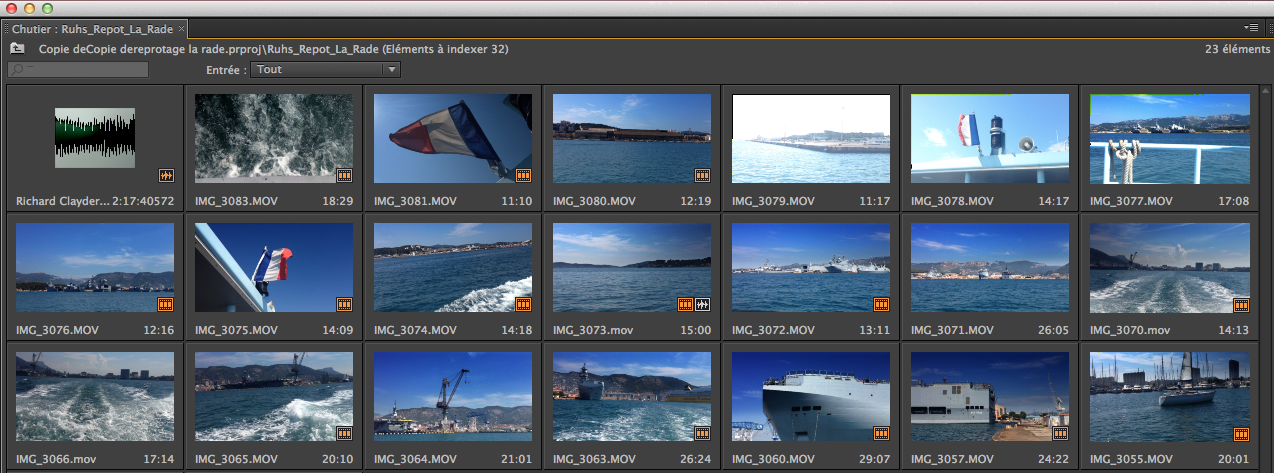Open the bin panel flyout menu
Viewport: 1274px width, 473px height.
(1252, 28)
